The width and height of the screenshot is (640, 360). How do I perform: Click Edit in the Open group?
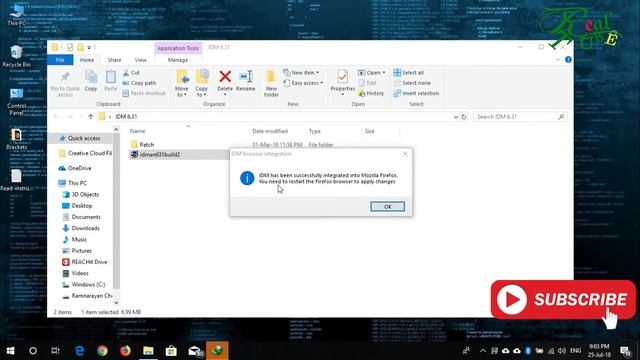coord(367,83)
